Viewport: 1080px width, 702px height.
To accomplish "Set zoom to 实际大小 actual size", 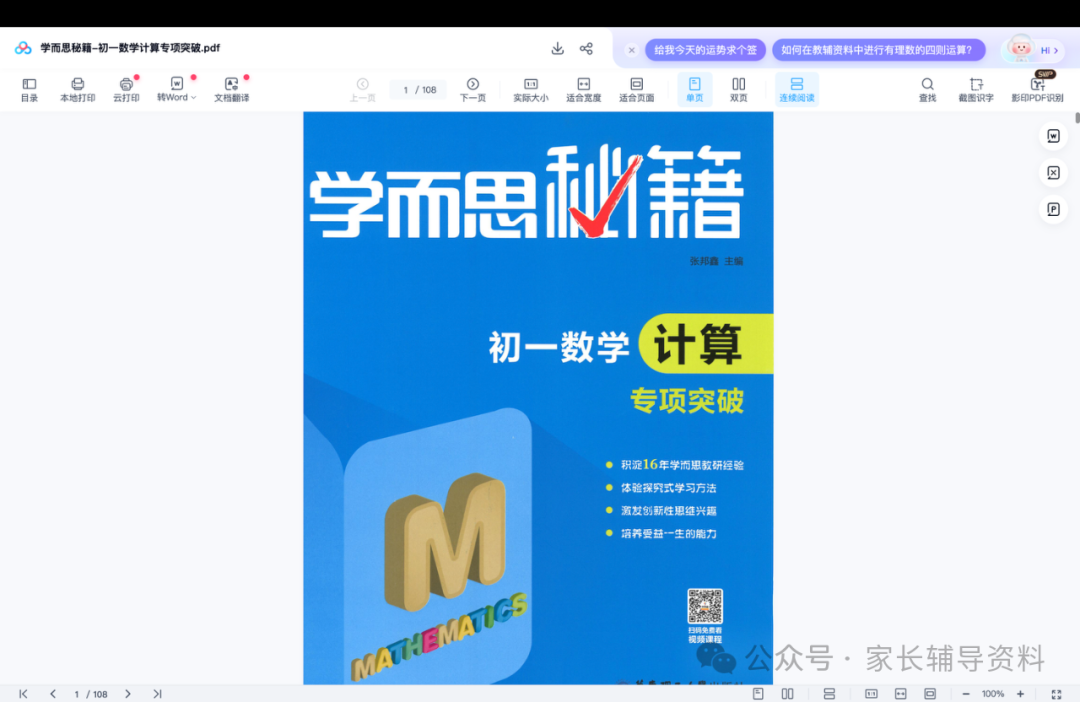I will point(530,90).
